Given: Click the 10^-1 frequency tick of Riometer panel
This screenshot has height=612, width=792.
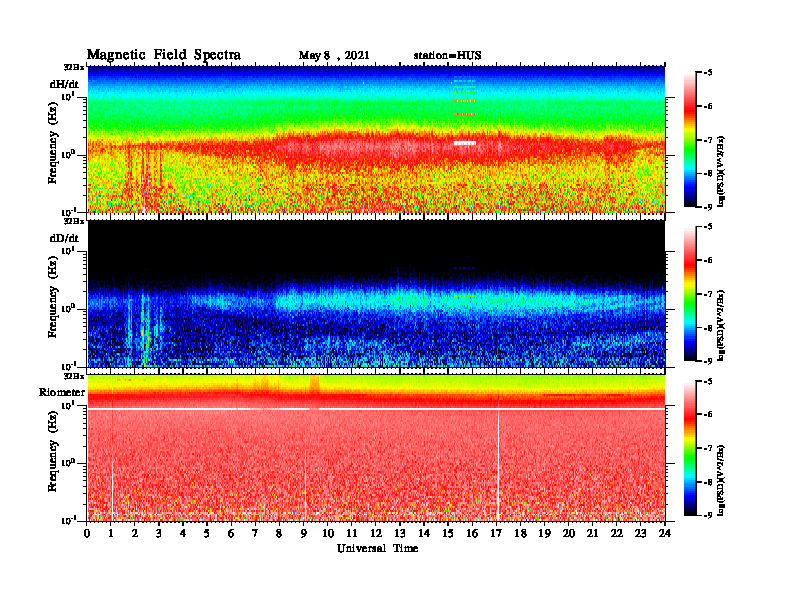Looking at the screenshot, I should tap(68, 520).
